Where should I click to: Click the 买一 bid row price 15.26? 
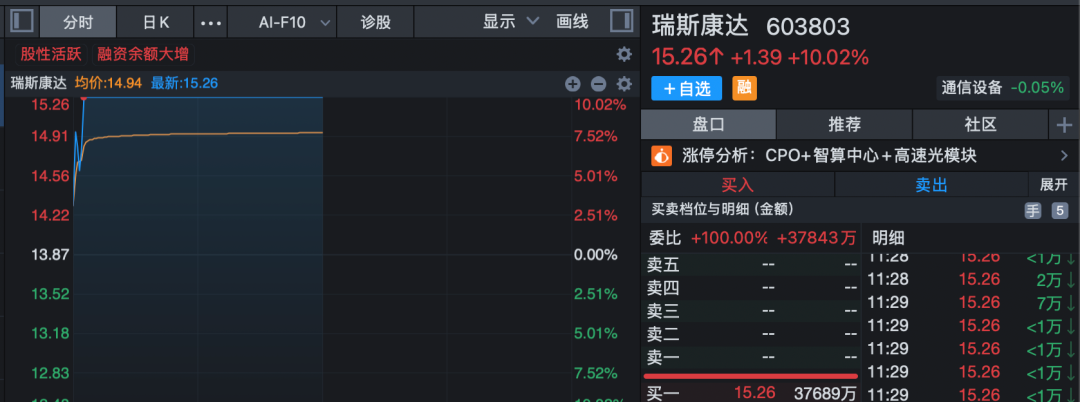(754, 393)
